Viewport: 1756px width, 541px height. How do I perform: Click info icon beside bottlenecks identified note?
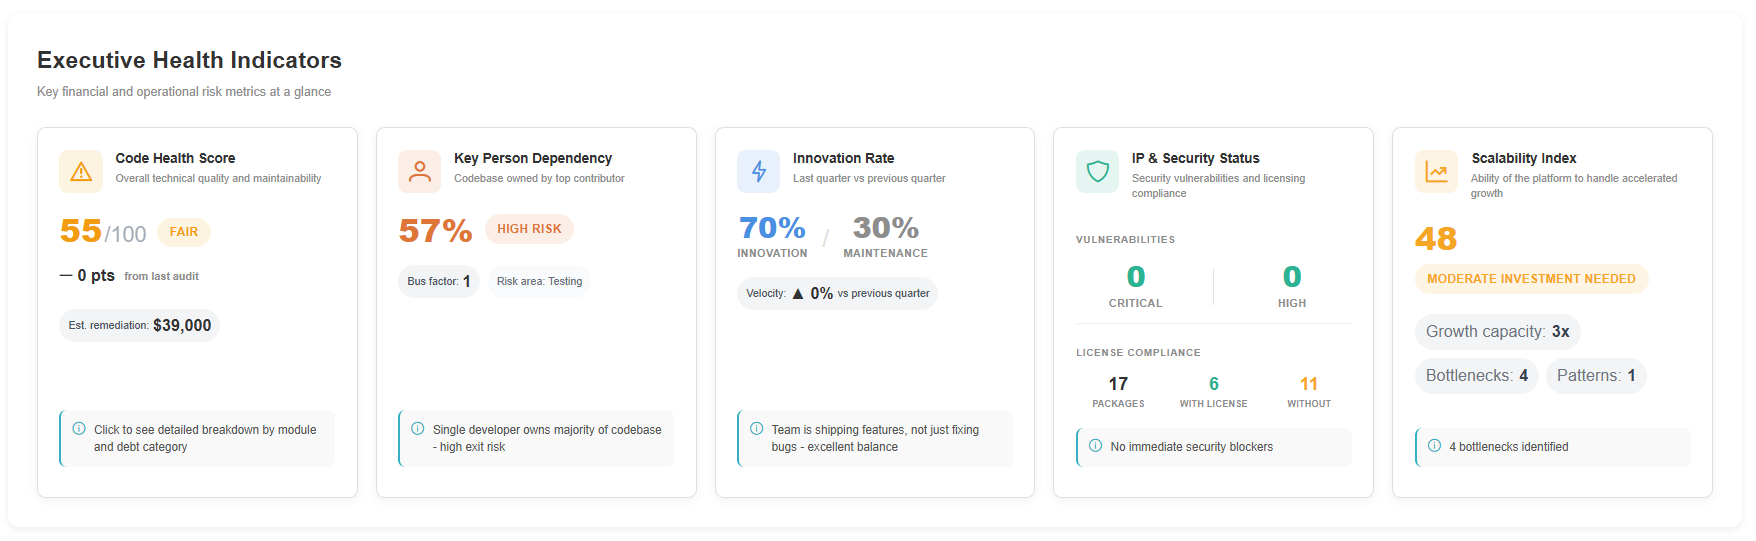[1434, 446]
